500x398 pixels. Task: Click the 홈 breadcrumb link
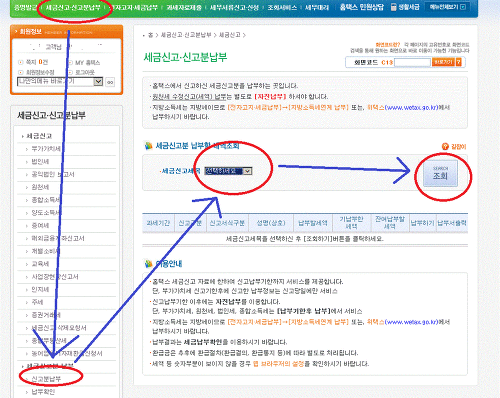pyautogui.click(x=150, y=35)
